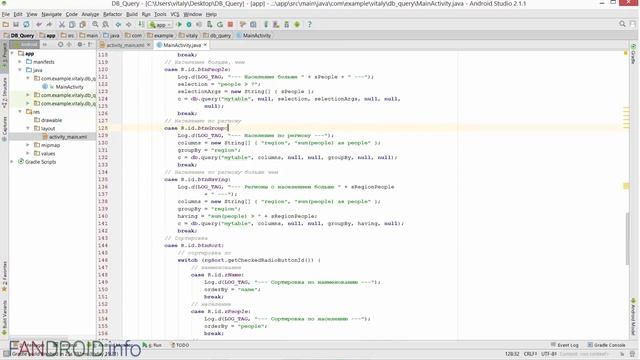Click the Sync Project with Gradle icon
This screenshot has width=640, height=360.
[x=266, y=24]
